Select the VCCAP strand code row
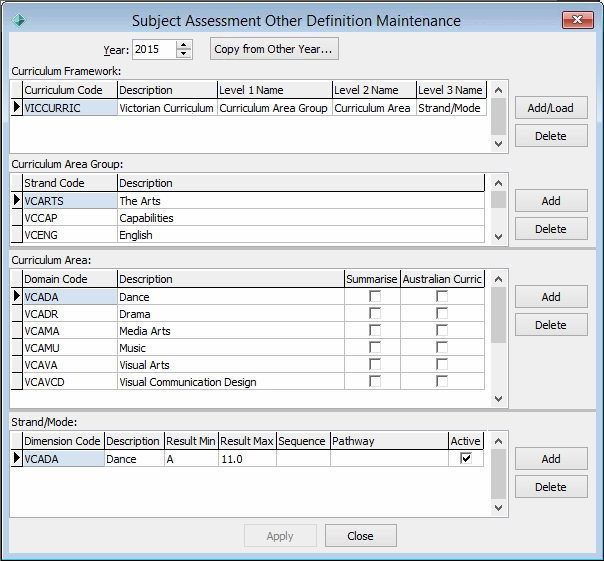The image size is (604, 561). click(x=70, y=218)
